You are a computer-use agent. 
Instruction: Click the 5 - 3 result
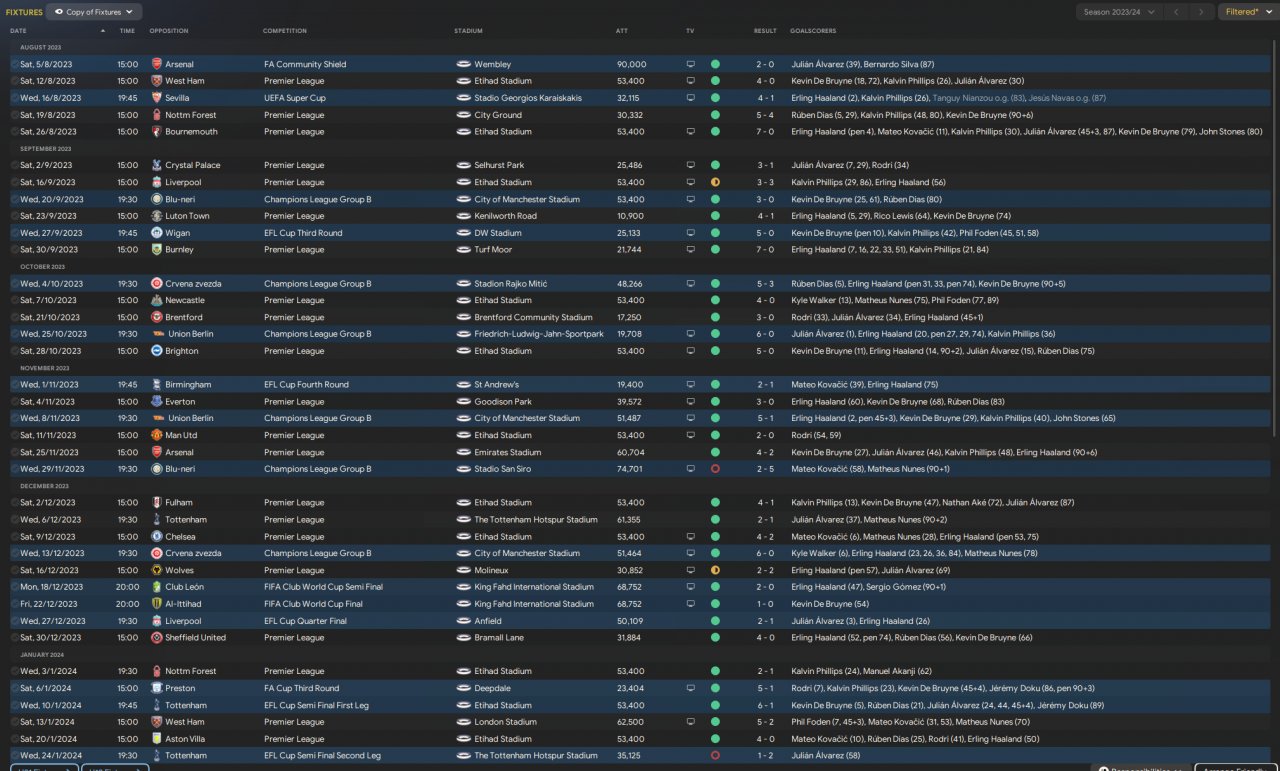point(765,284)
